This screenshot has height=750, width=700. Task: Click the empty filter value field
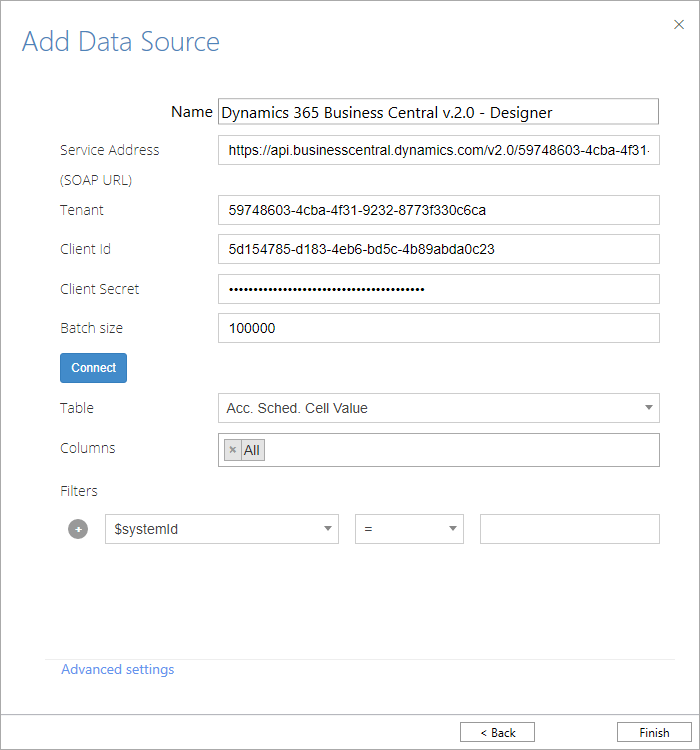coord(570,529)
